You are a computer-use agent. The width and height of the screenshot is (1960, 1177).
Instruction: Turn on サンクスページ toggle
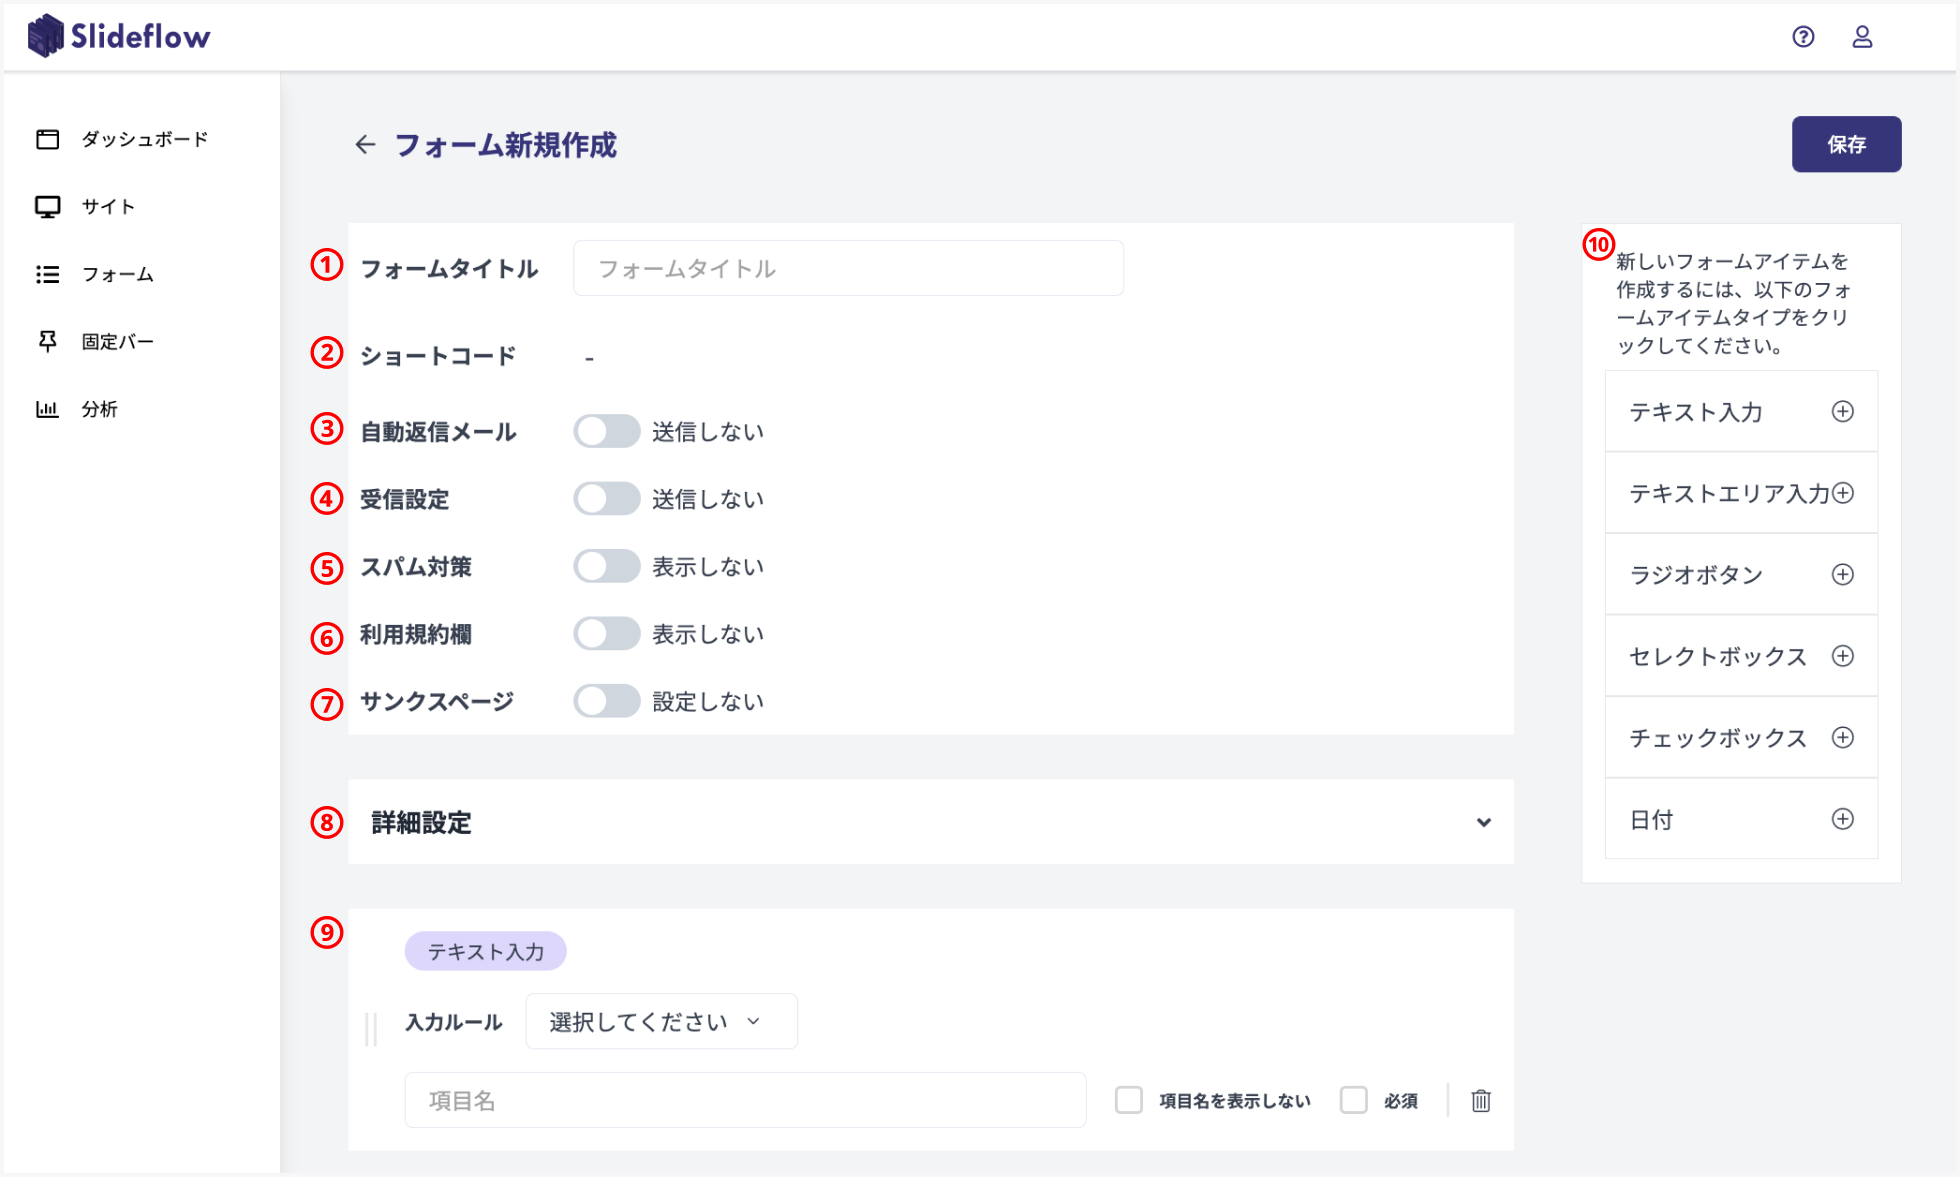(606, 701)
